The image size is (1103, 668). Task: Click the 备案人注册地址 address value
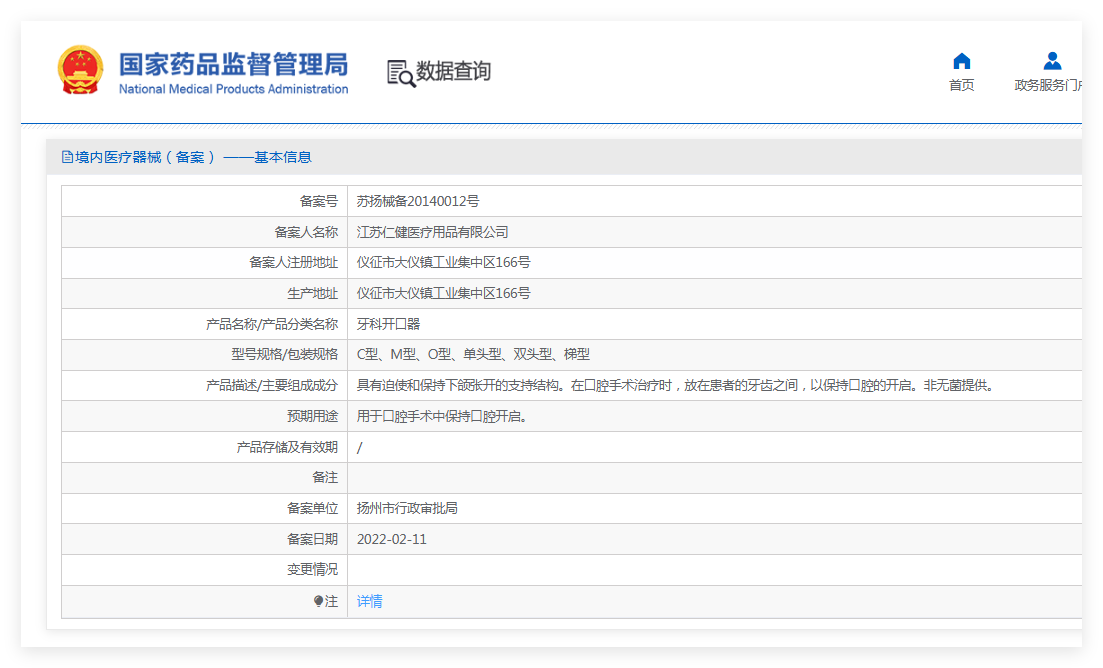443,263
